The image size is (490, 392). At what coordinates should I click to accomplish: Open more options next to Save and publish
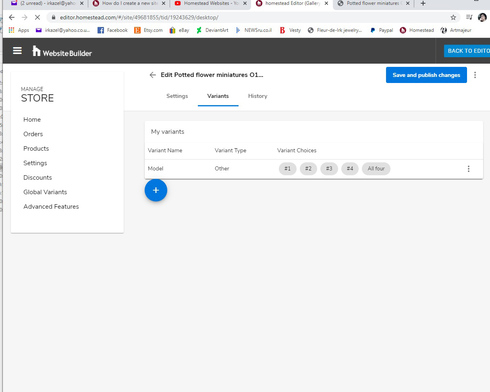475,75
